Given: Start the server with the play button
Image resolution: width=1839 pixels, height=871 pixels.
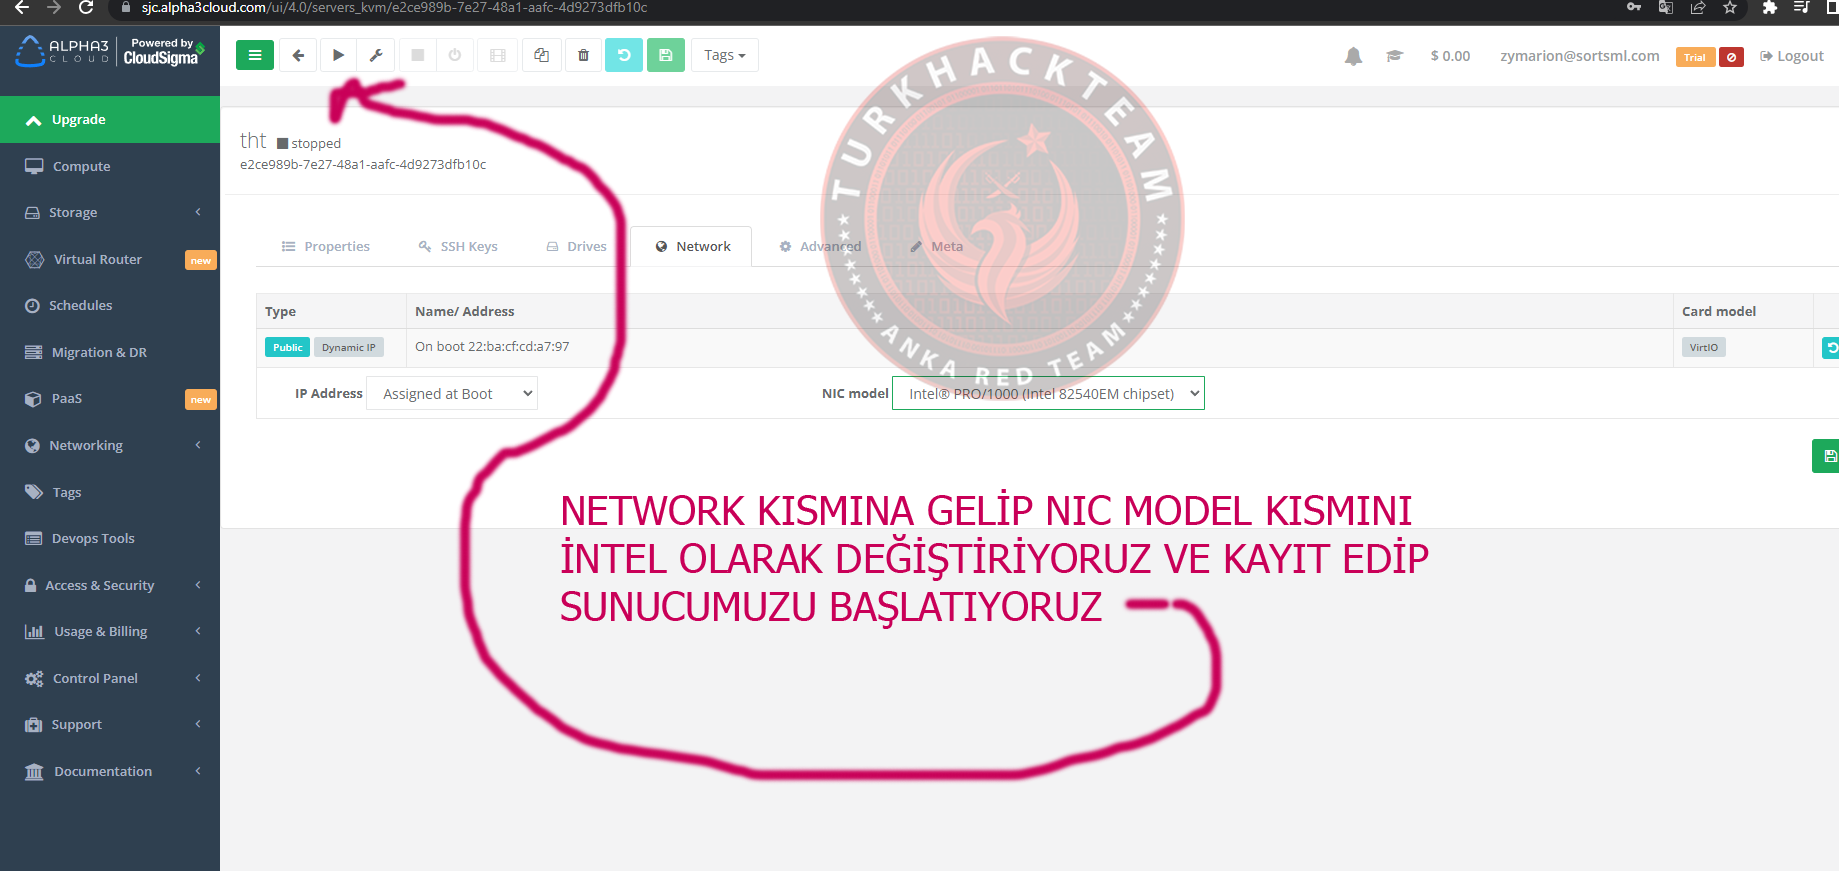Looking at the screenshot, I should pyautogui.click(x=338, y=55).
